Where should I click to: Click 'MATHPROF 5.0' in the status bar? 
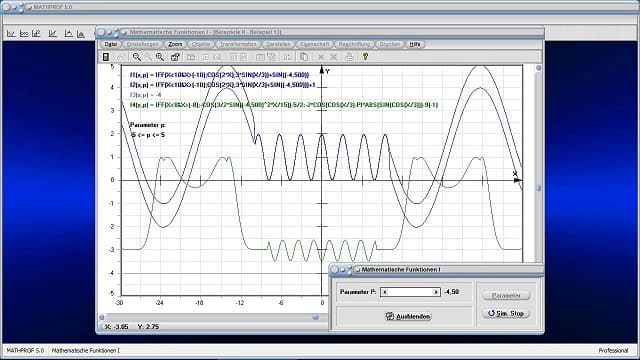pyautogui.click(x=25, y=351)
